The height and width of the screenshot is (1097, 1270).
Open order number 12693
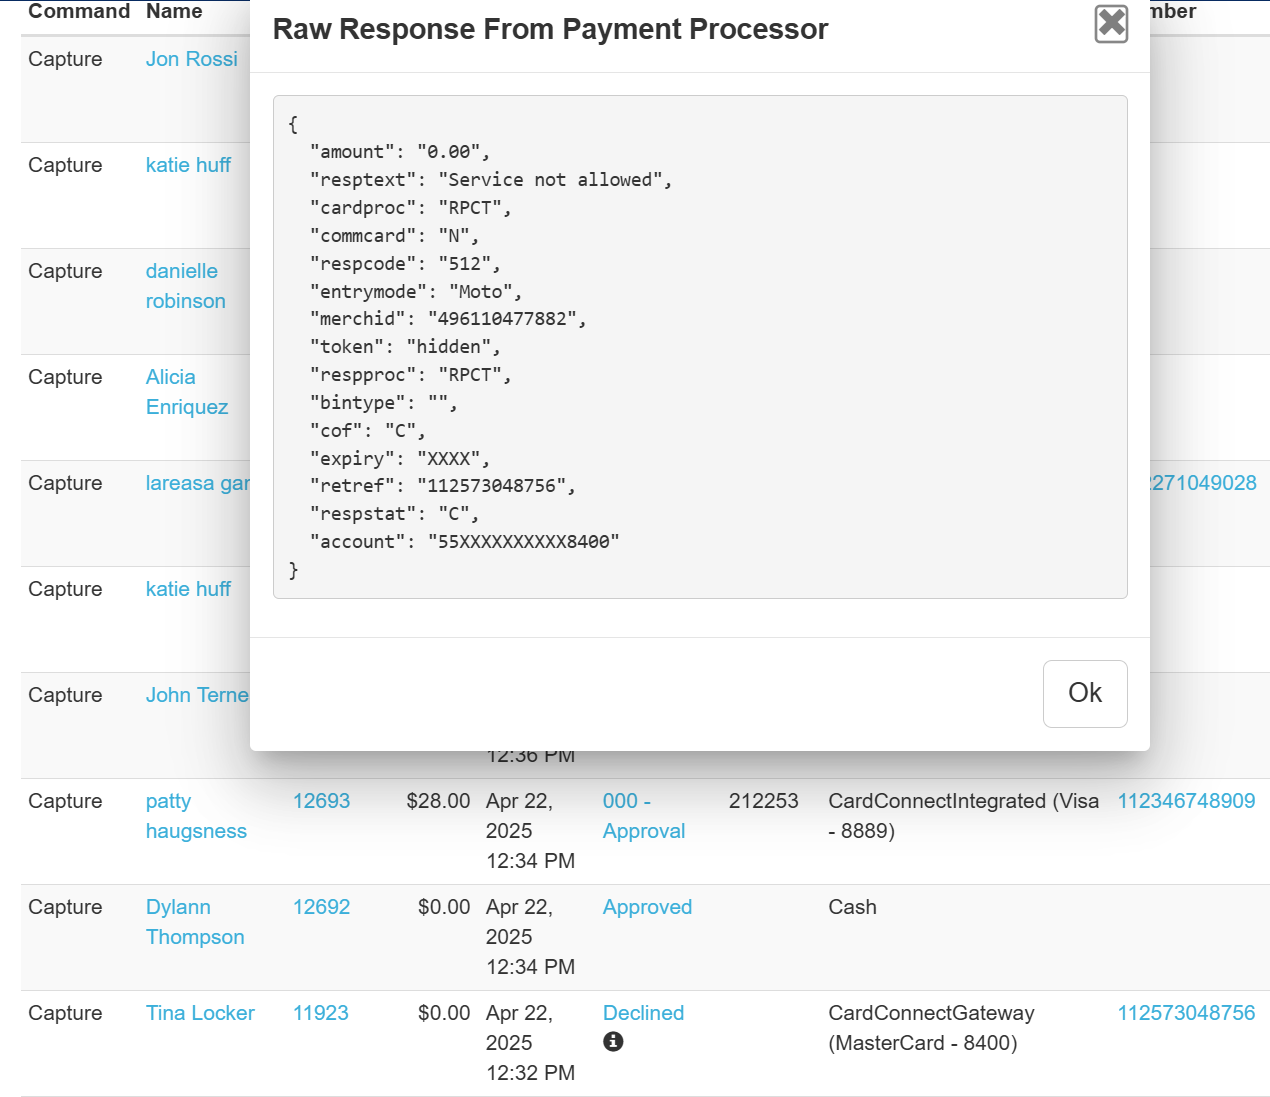(x=321, y=801)
